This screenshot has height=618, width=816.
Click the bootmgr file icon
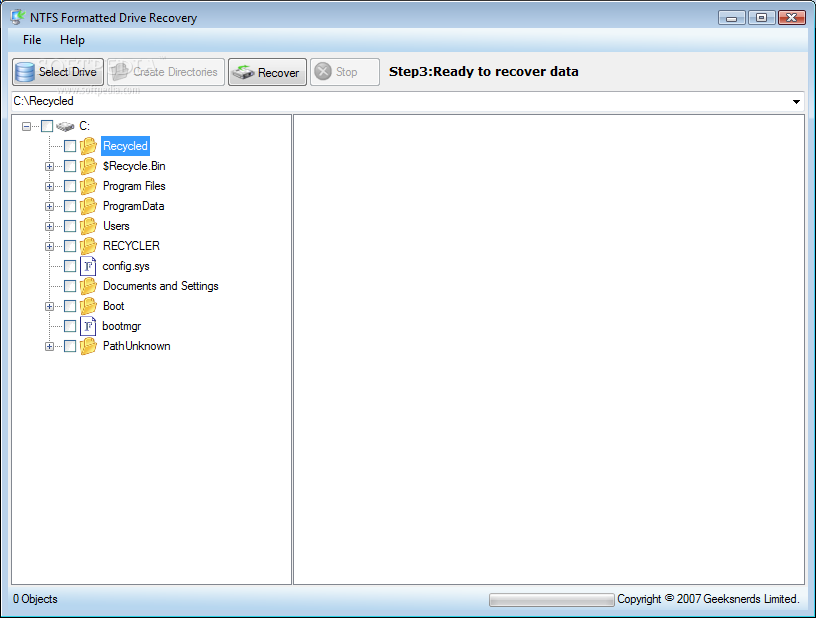coord(88,326)
